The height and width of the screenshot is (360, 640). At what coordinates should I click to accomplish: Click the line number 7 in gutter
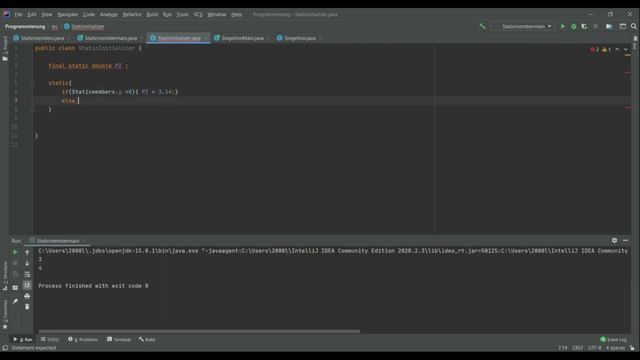click(16, 100)
